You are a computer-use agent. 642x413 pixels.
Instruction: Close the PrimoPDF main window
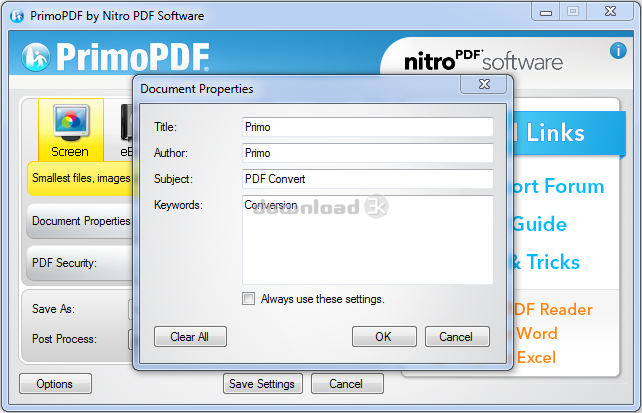(x=610, y=11)
